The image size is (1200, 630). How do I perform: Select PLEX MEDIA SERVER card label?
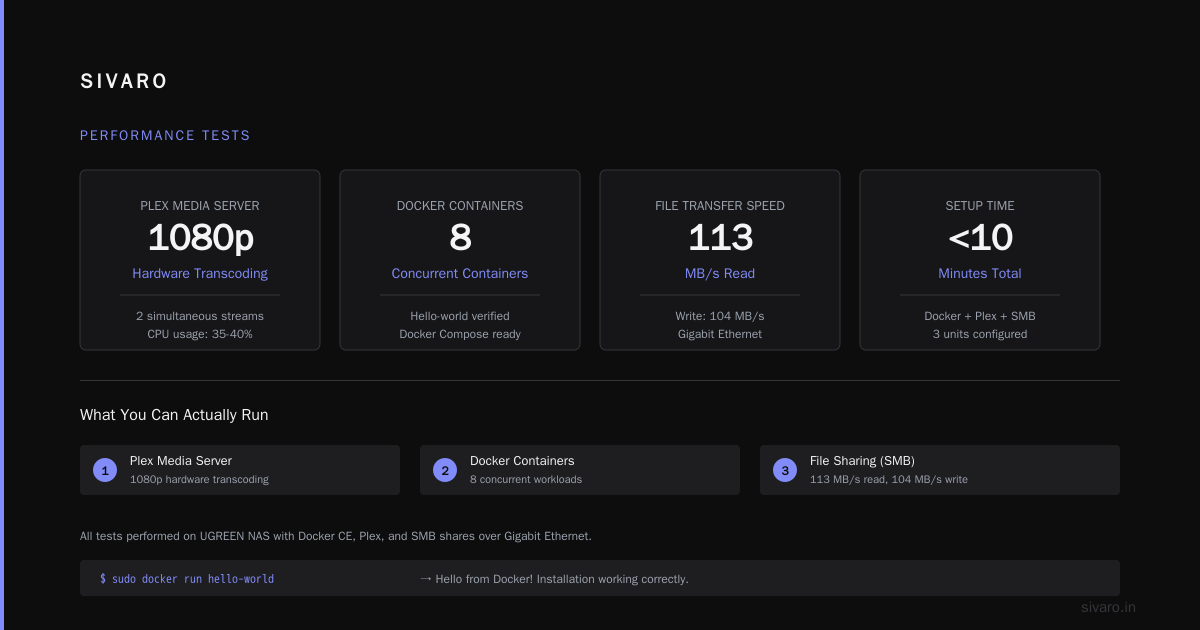tap(200, 206)
